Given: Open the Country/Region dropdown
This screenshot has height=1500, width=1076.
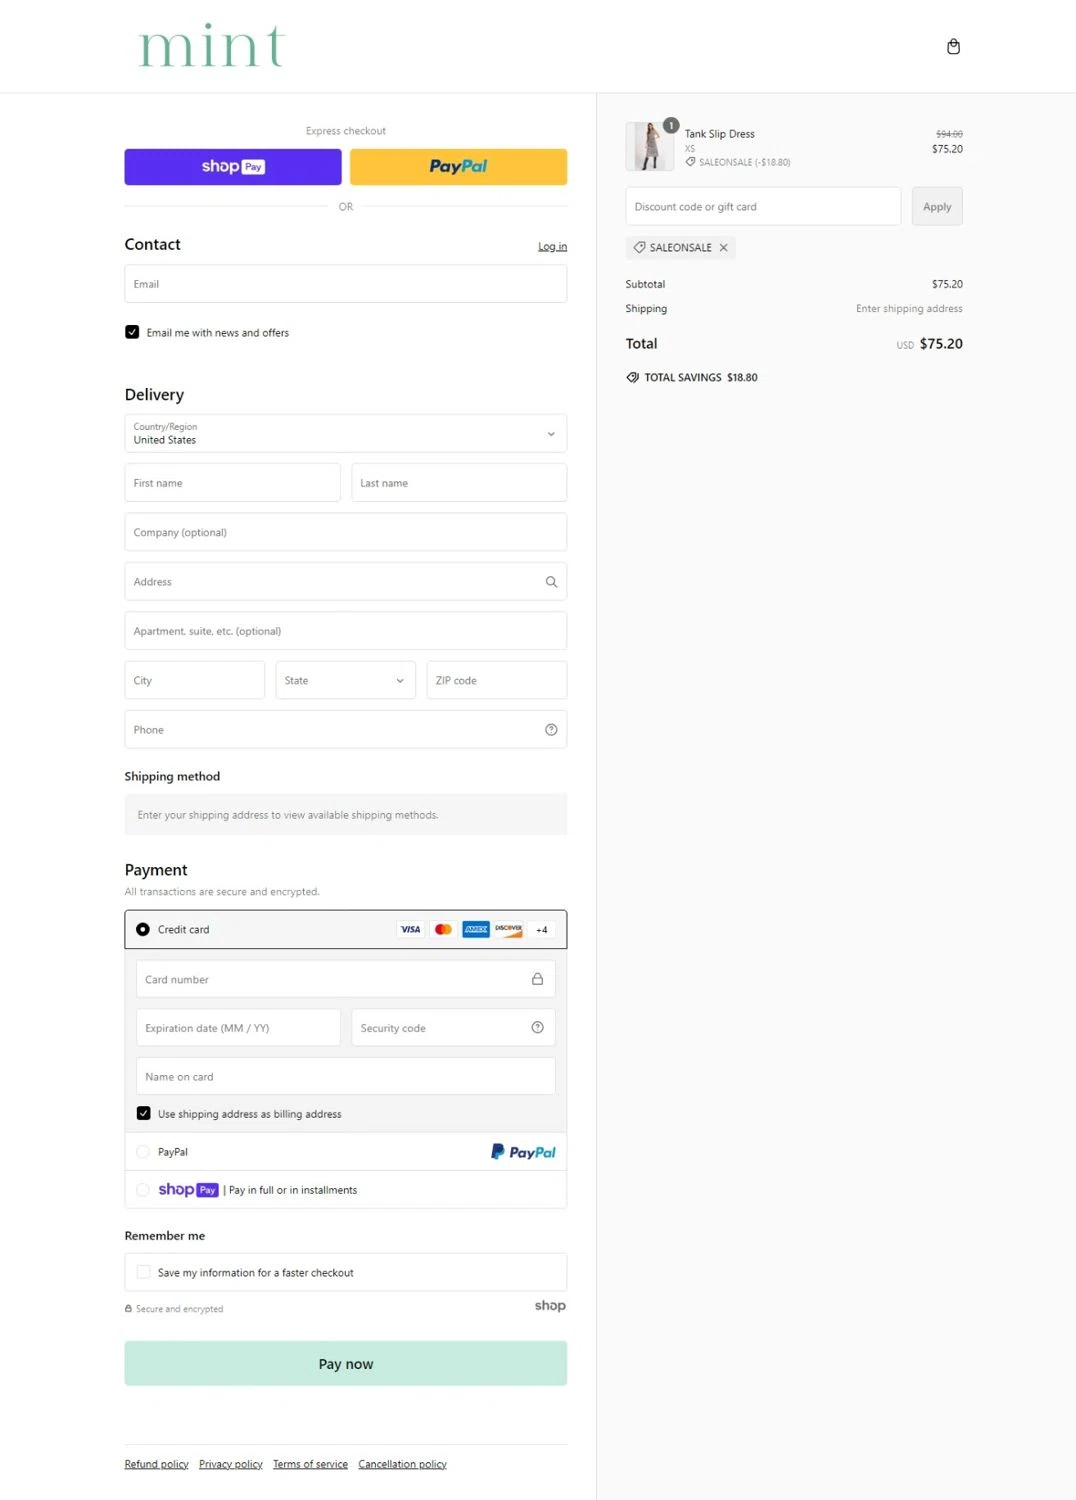Looking at the screenshot, I should pos(345,434).
